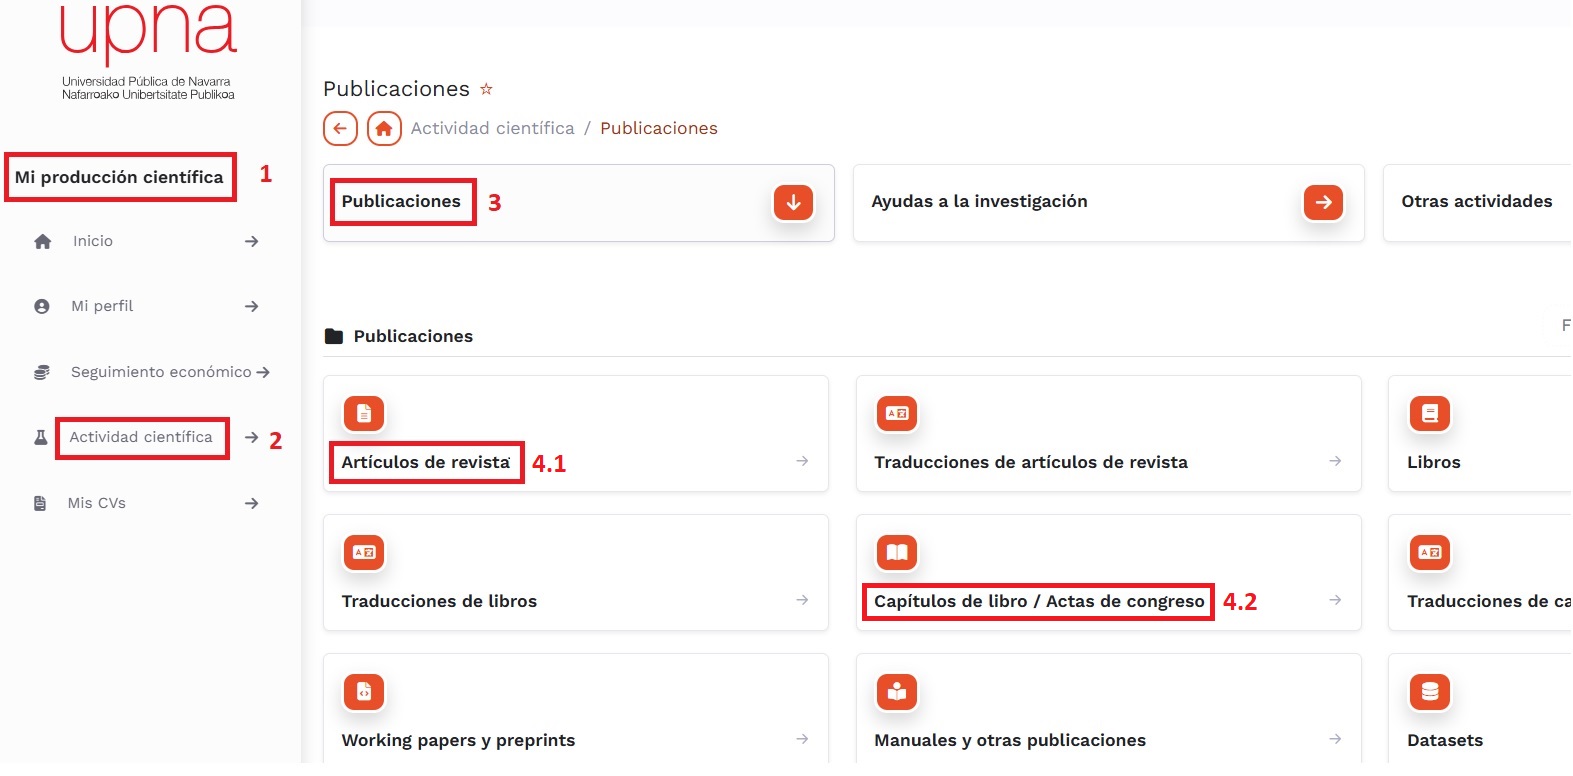
Task: Click the Artículos de revista document icon
Action: 364,414
